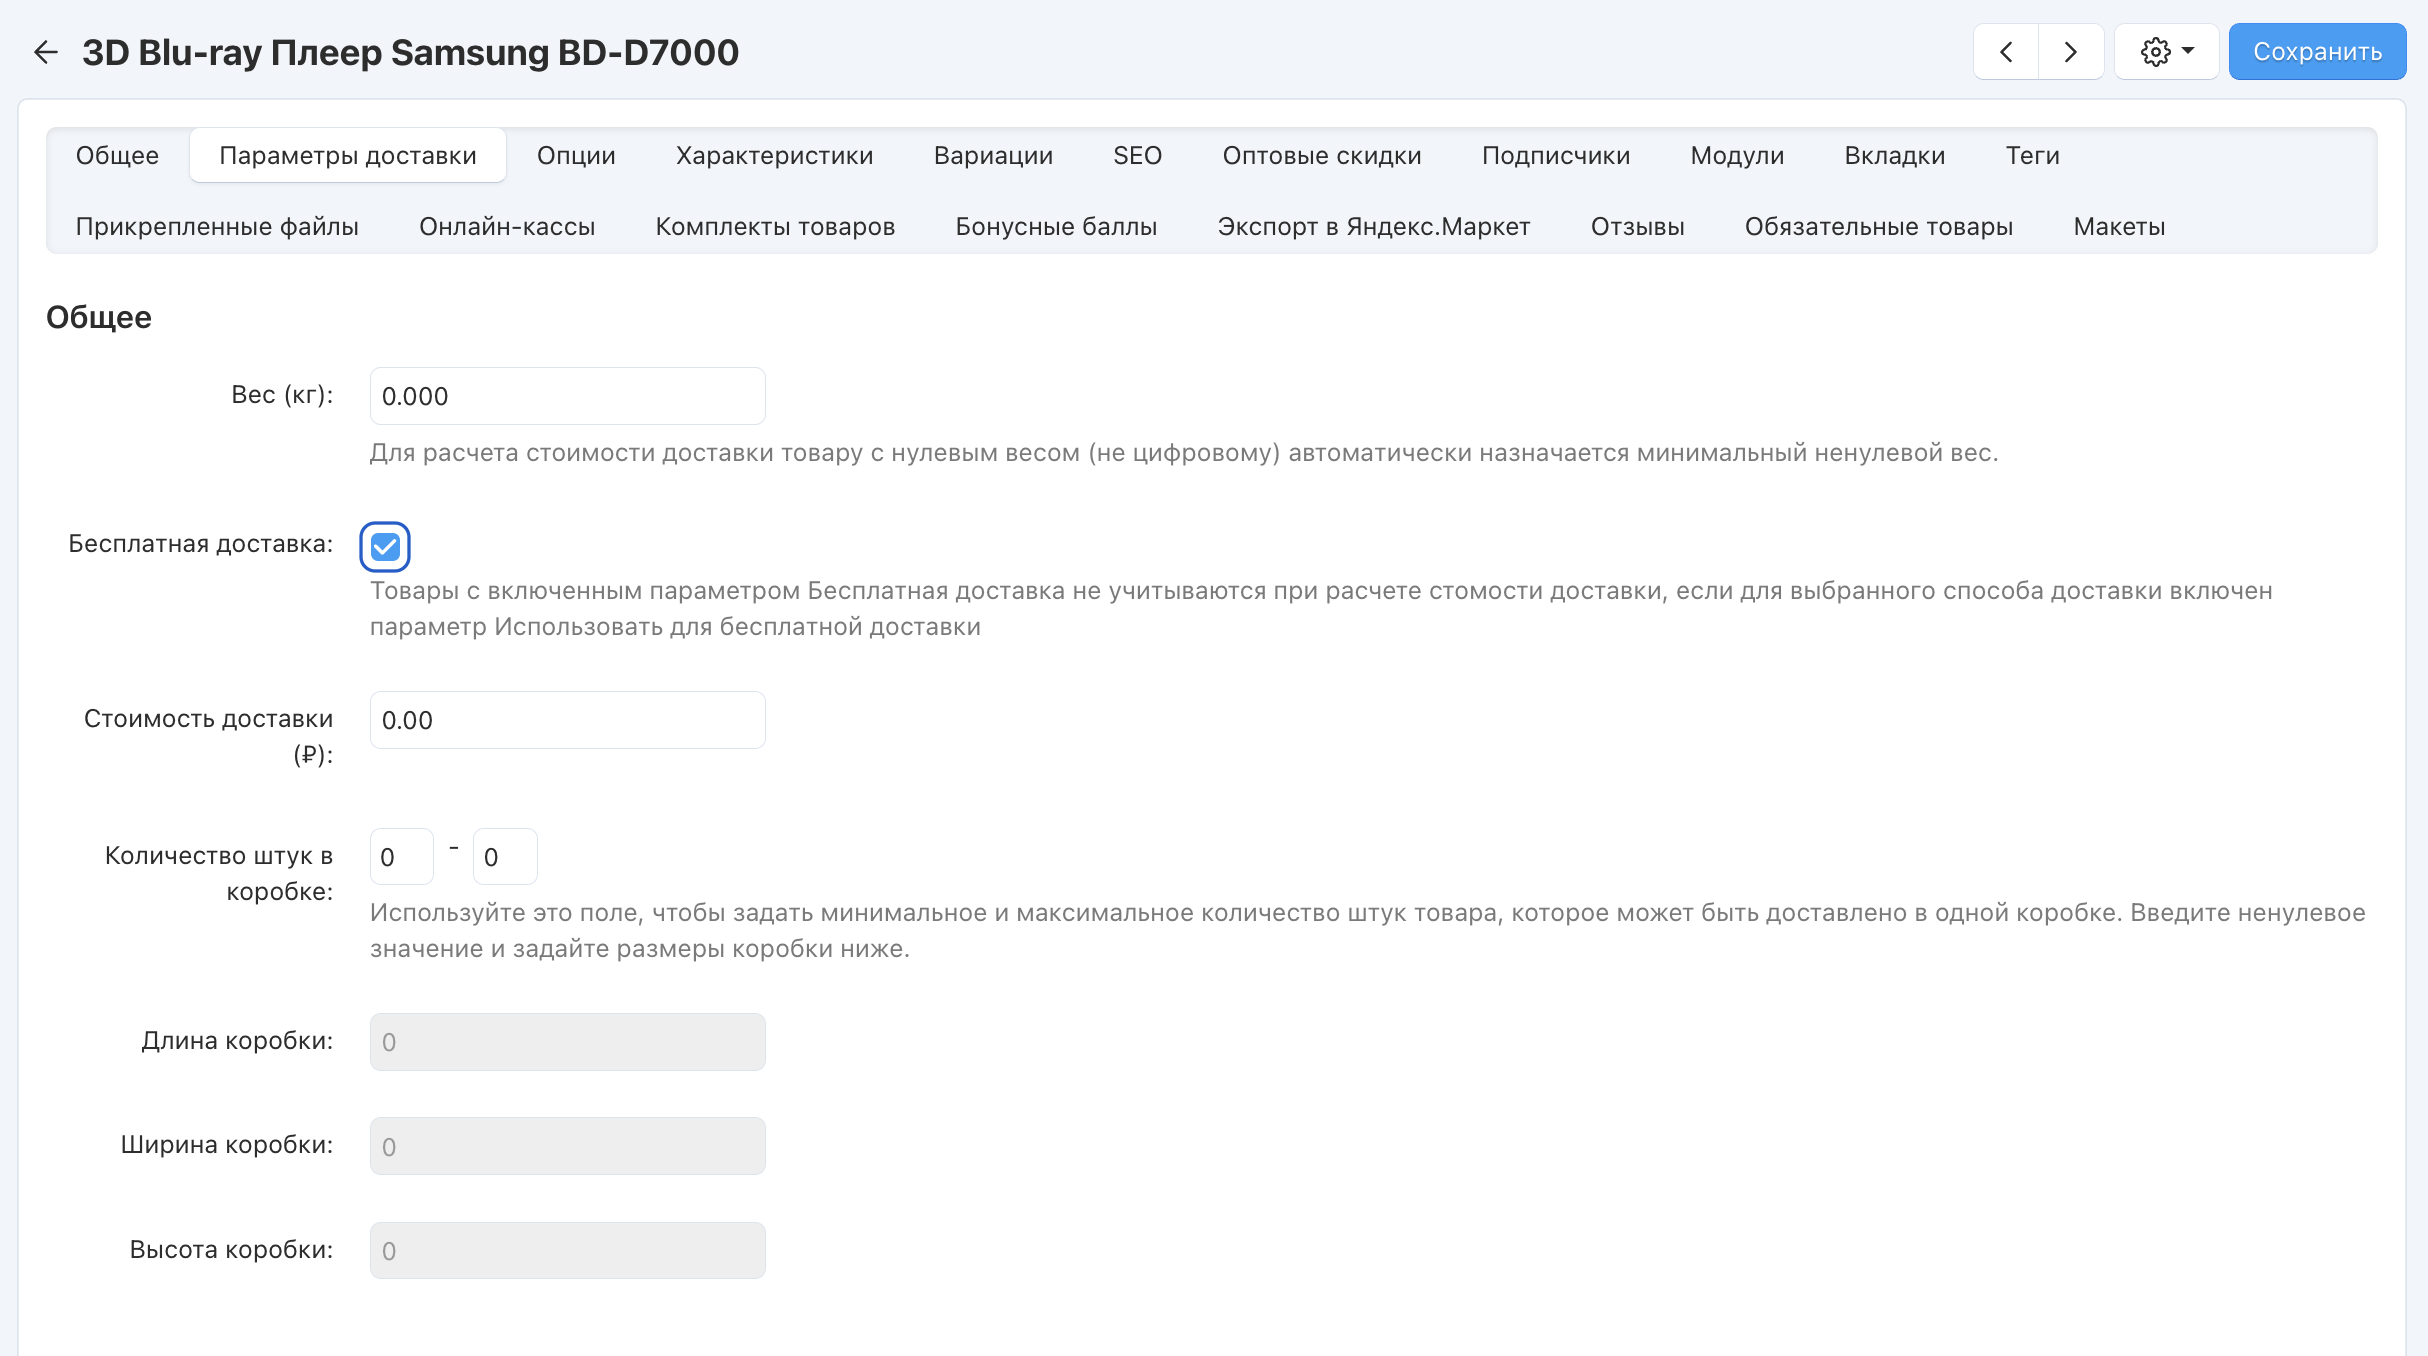Switch to the Отзывы tab

tap(1637, 226)
